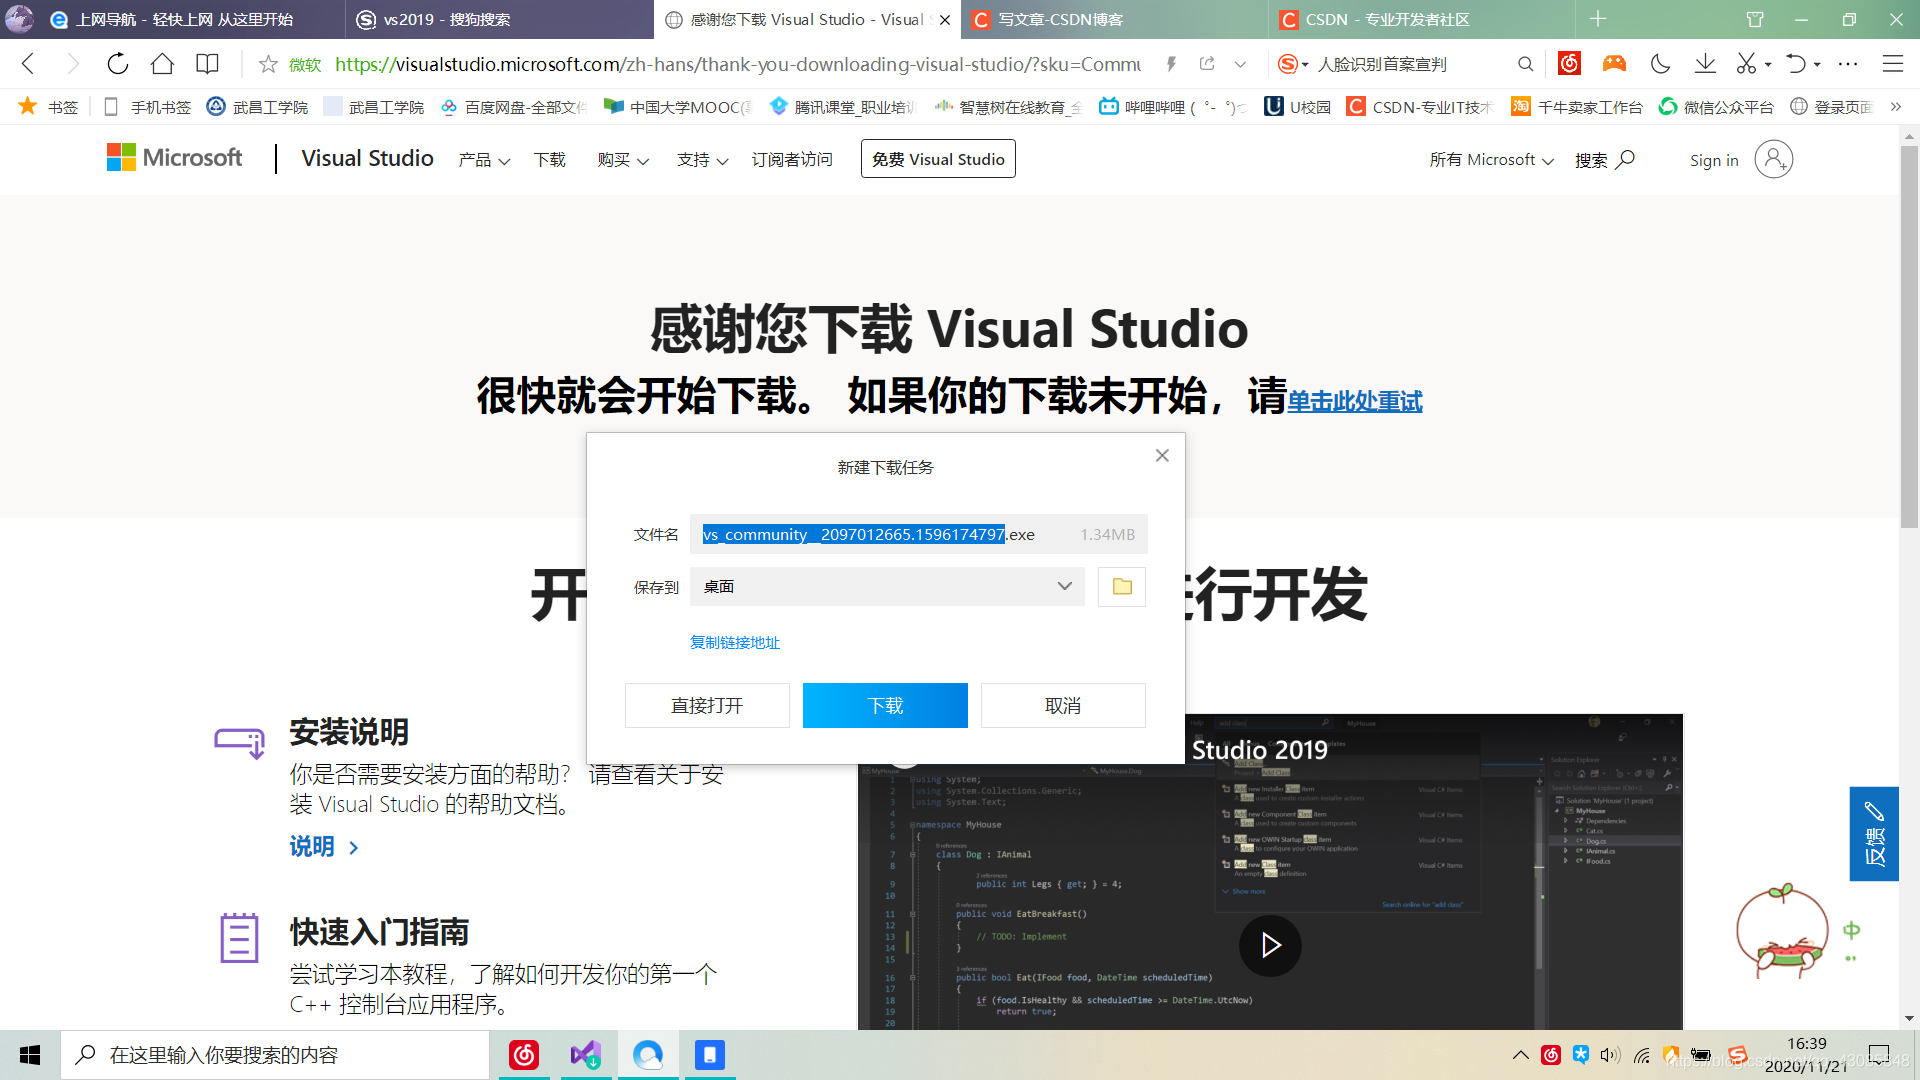This screenshot has width=1920, height=1080.
Task: Click the 直接打开 button
Action: coord(707,706)
